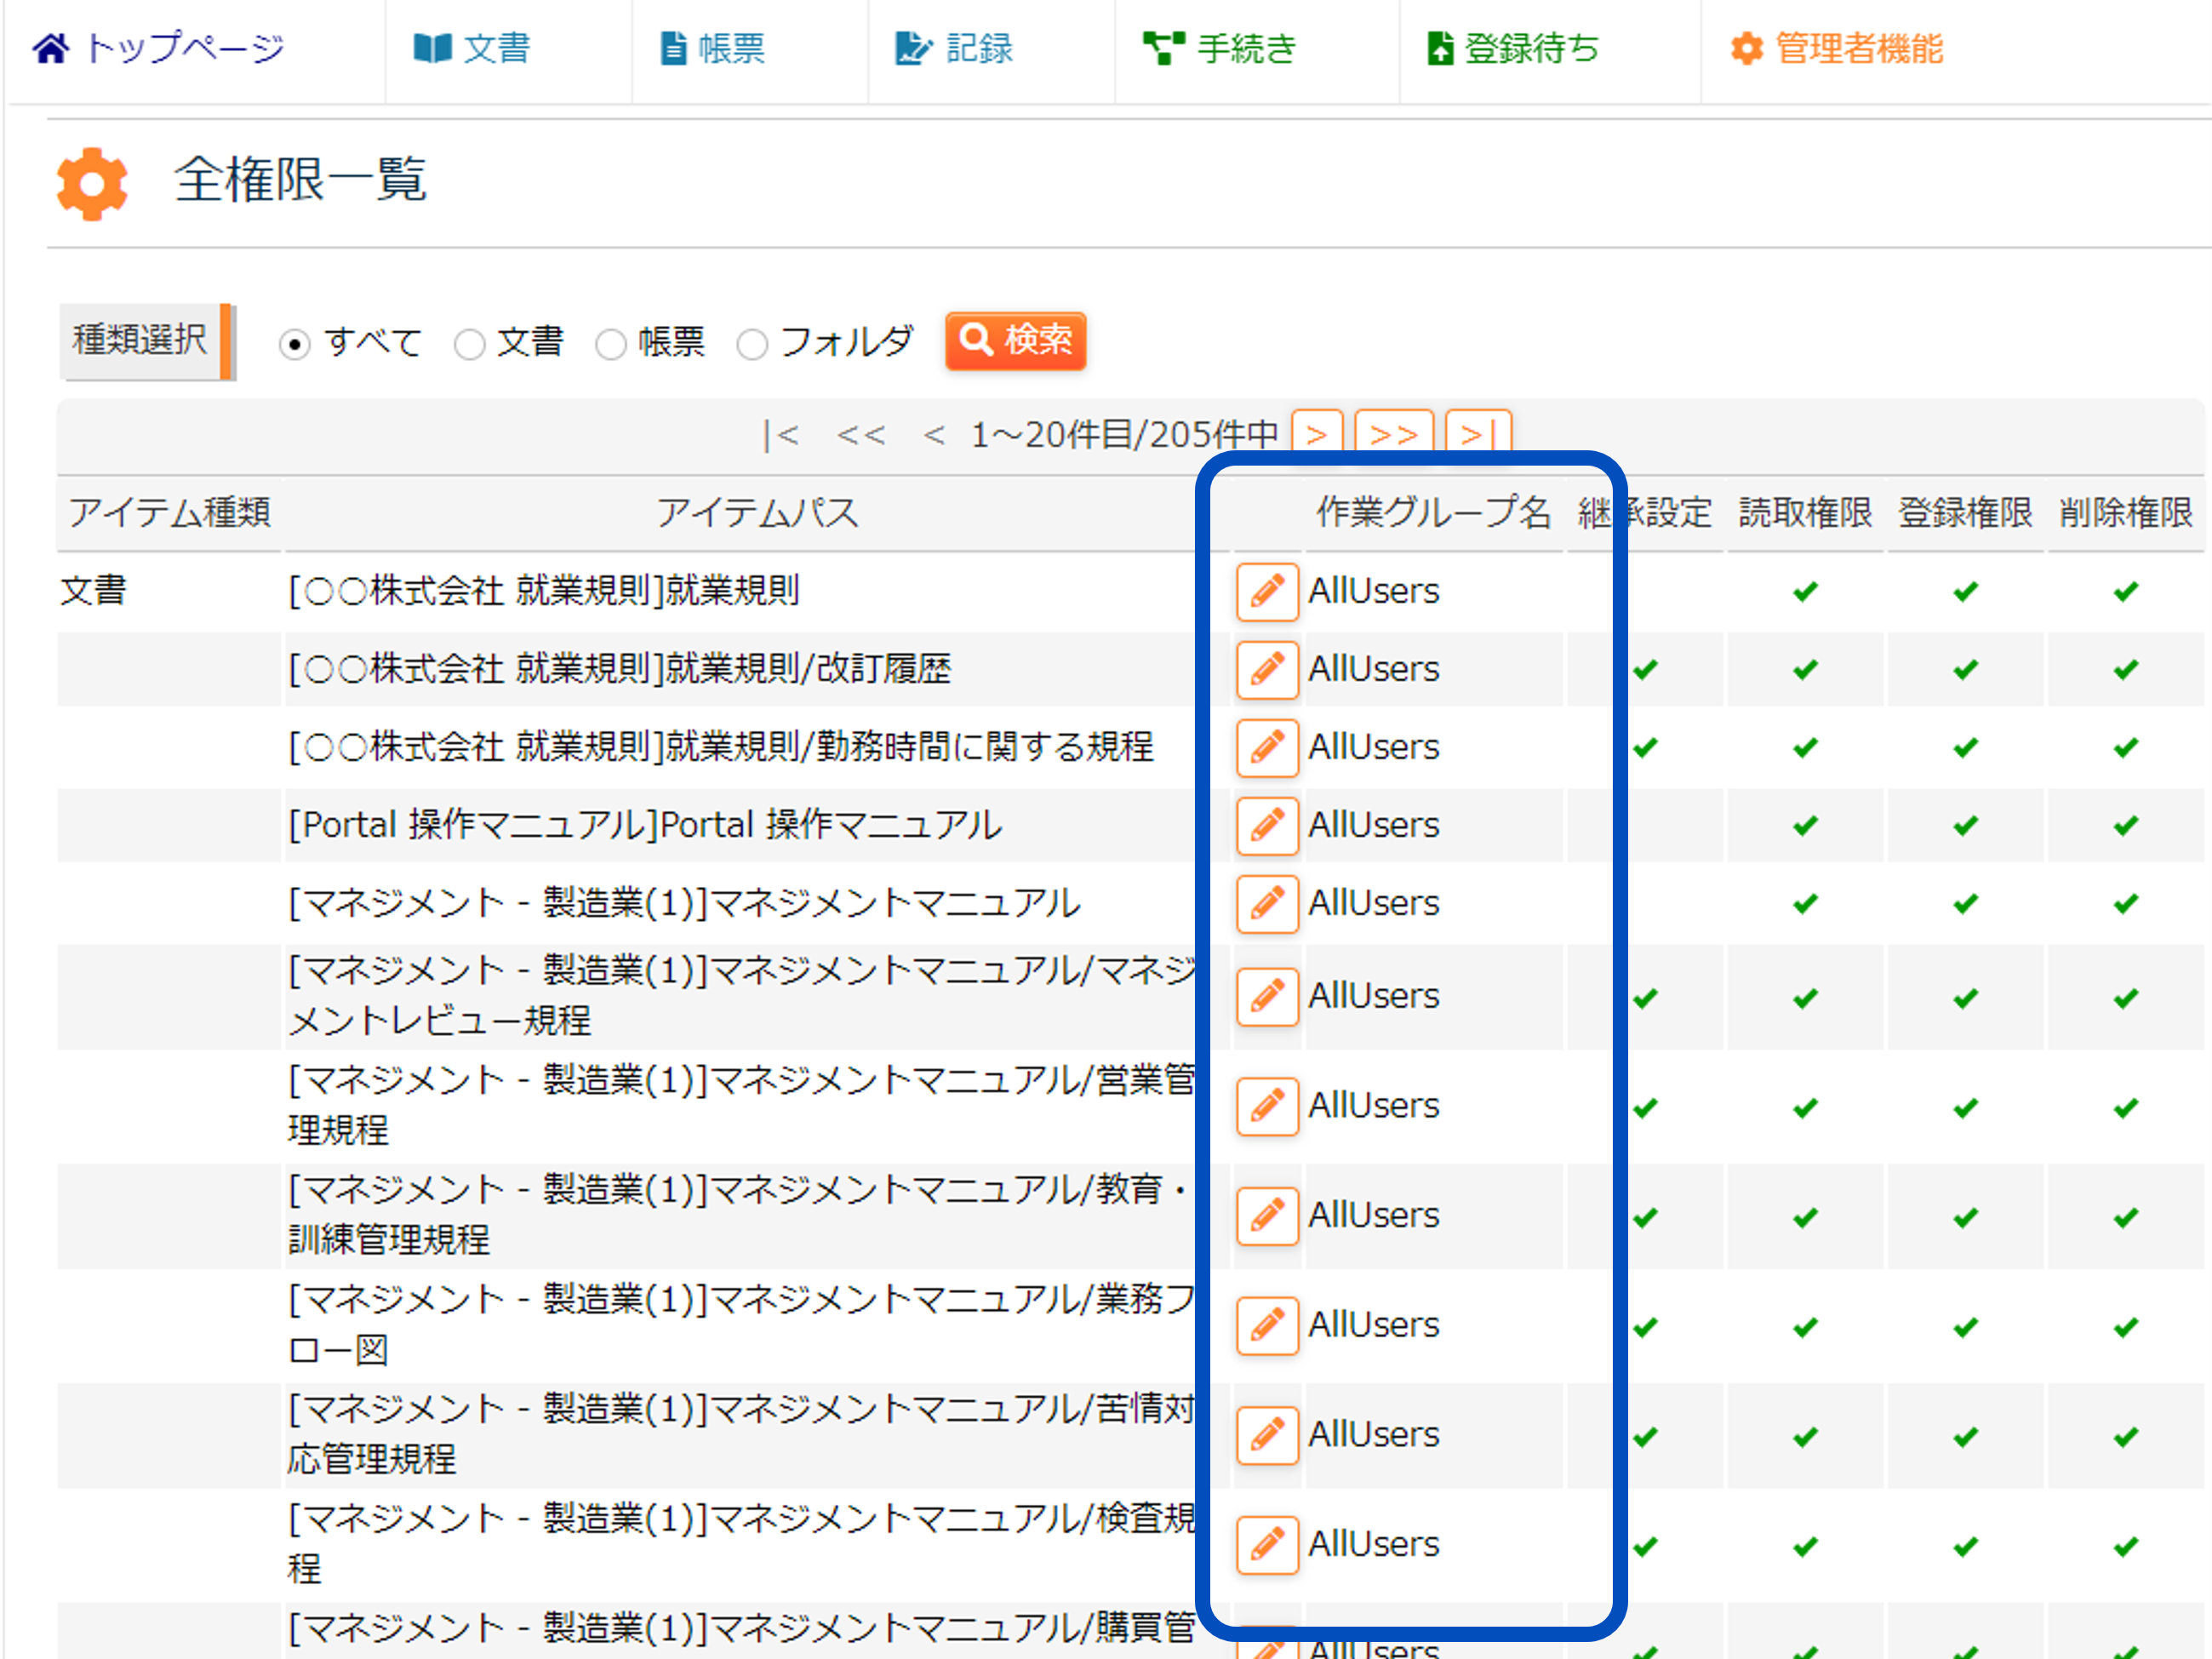Click the orange gear icon beside 全権限一覧

point(92,183)
